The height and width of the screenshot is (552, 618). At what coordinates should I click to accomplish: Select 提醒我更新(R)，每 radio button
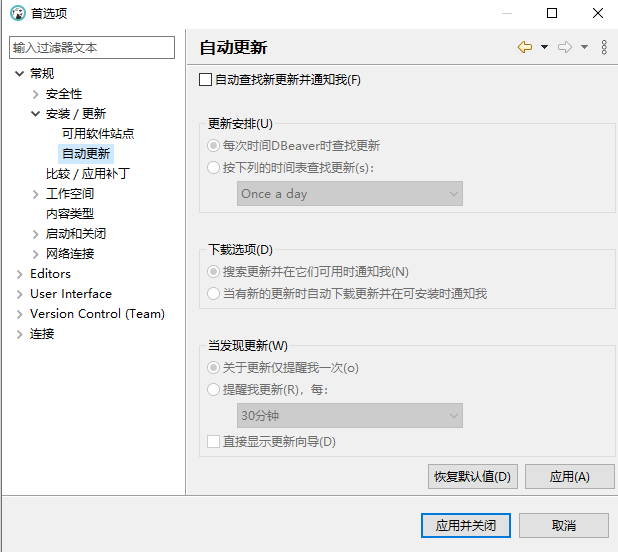pyautogui.click(x=213, y=390)
